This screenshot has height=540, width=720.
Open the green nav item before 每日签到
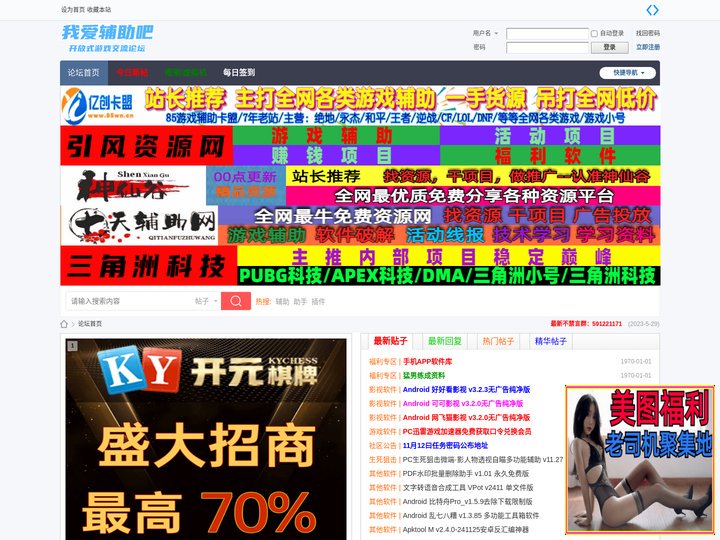(x=186, y=73)
